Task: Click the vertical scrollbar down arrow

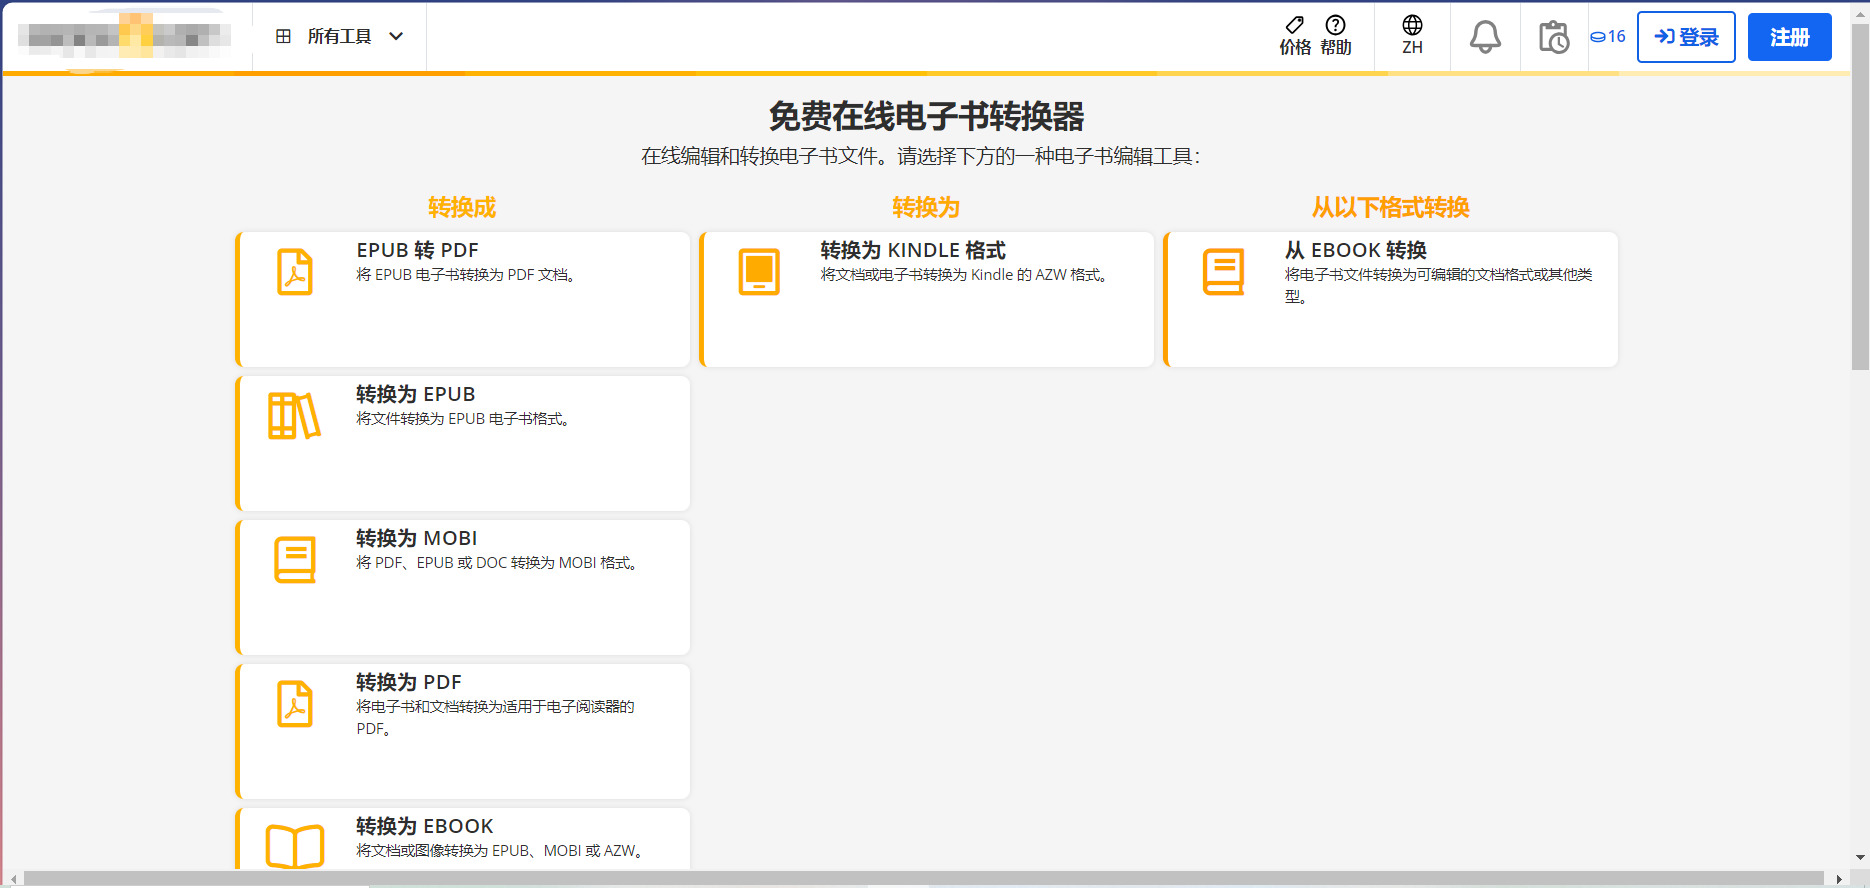Action: pyautogui.click(x=1860, y=857)
